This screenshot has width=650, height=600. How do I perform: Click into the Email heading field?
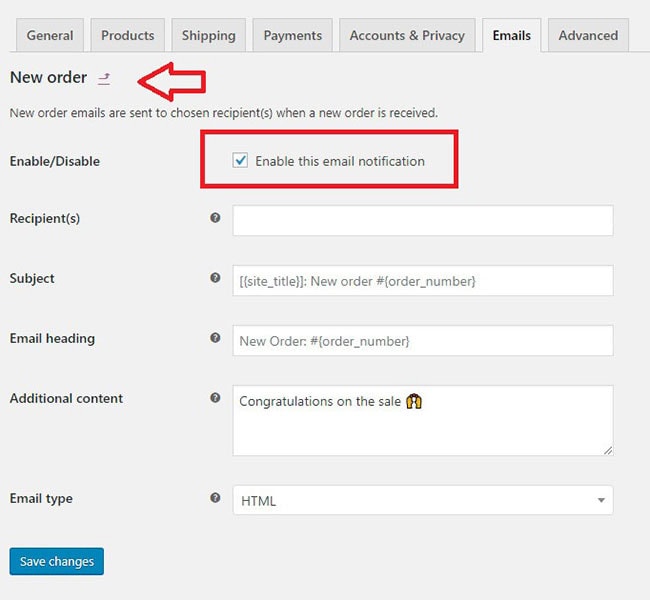point(423,341)
